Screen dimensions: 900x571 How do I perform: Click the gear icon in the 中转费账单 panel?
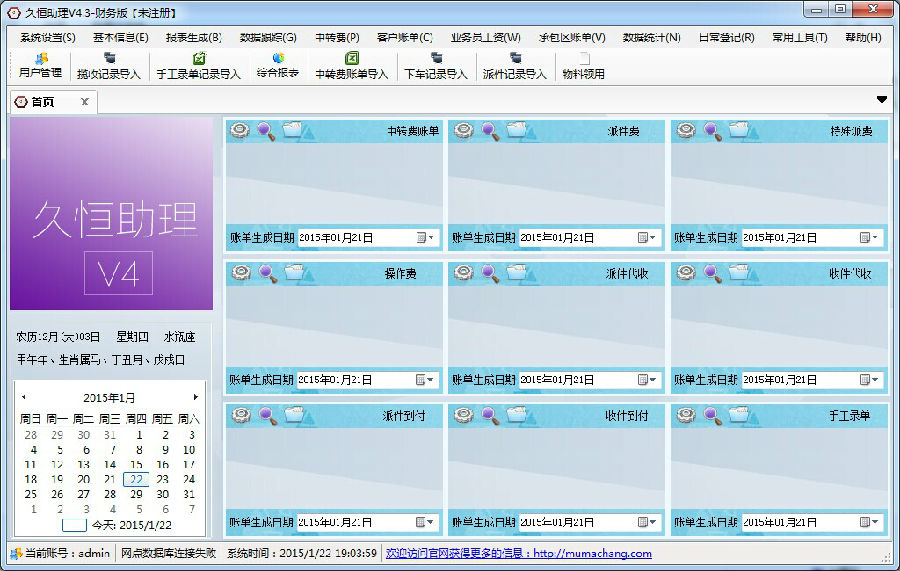(x=240, y=129)
